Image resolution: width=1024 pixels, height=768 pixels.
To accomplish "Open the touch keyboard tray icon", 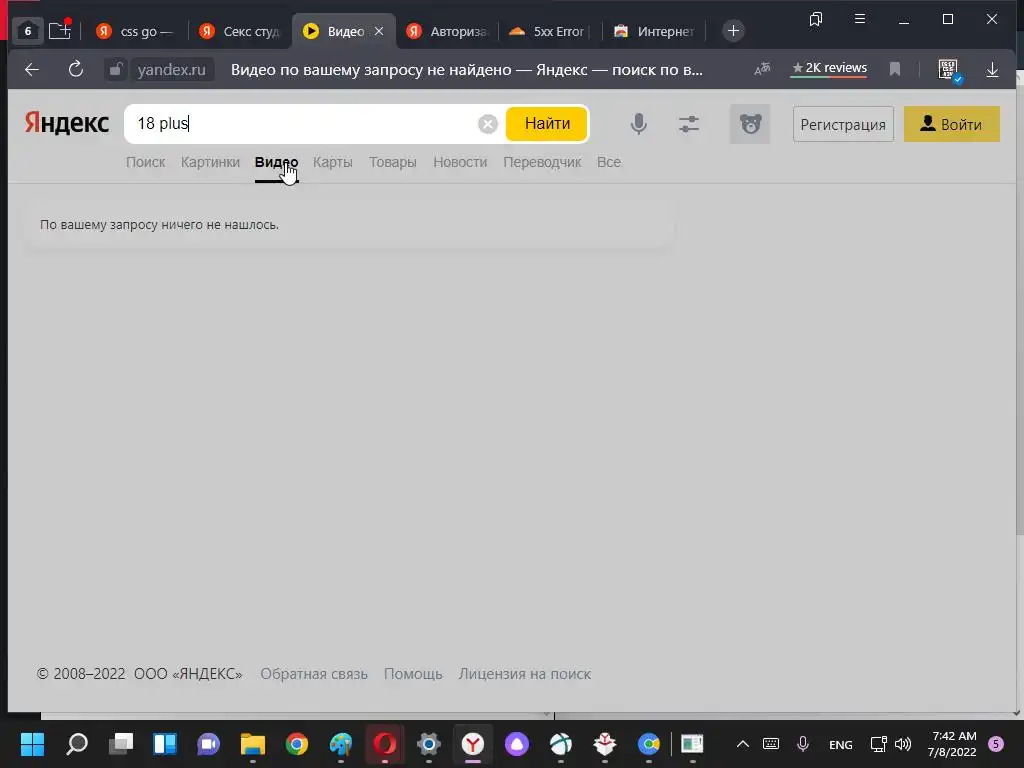I will (x=771, y=744).
